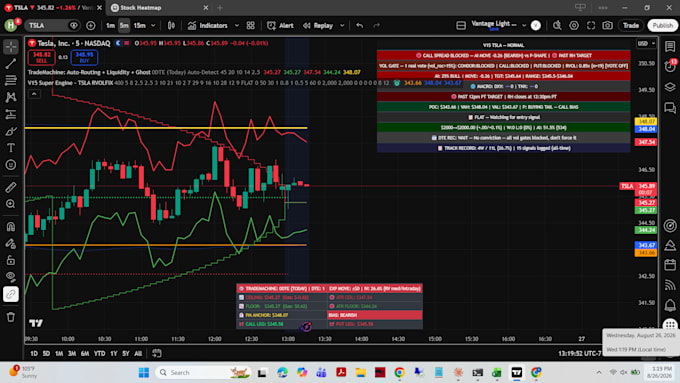Image resolution: width=680 pixels, height=383 pixels.
Task: Open a new tab with plus
Action: [220, 8]
